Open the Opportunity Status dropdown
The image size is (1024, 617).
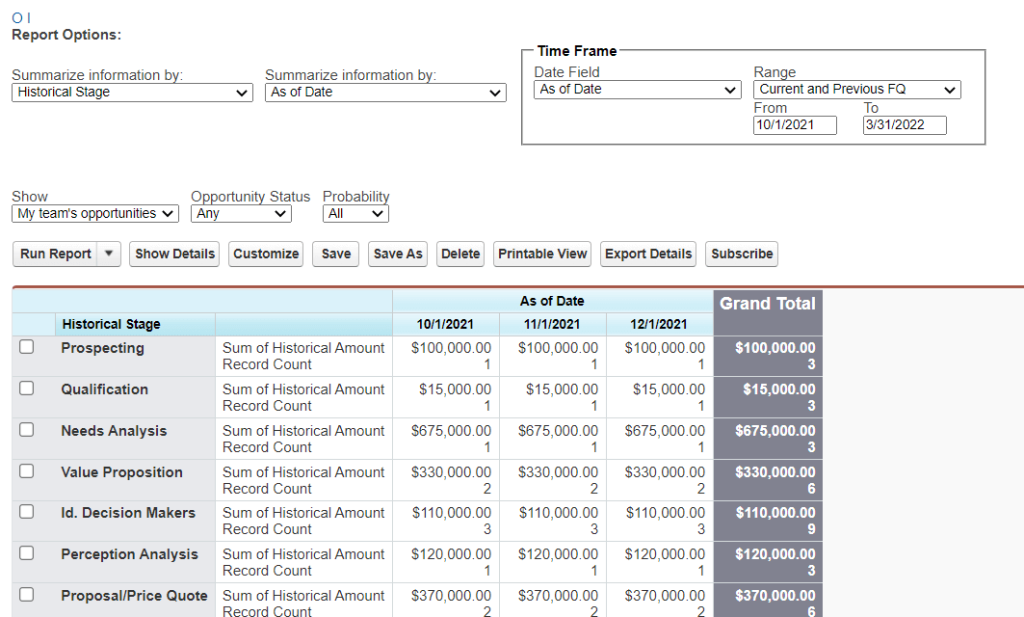[x=241, y=214]
